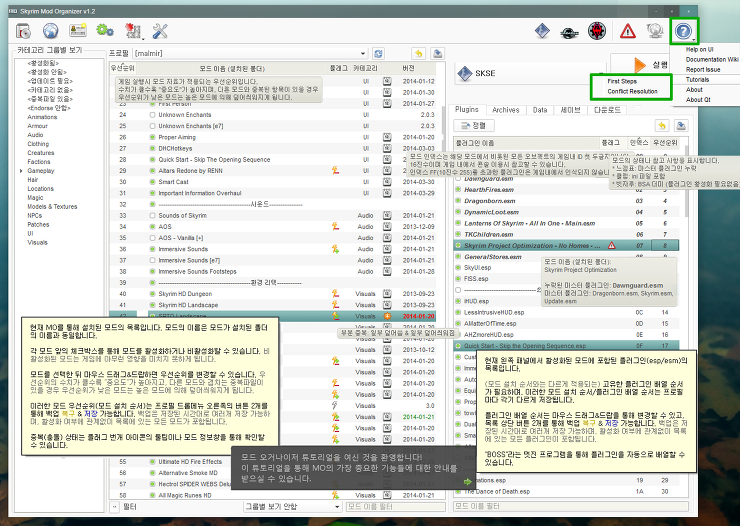Click the Skyrim Launcher shortcut icon

(569, 32)
